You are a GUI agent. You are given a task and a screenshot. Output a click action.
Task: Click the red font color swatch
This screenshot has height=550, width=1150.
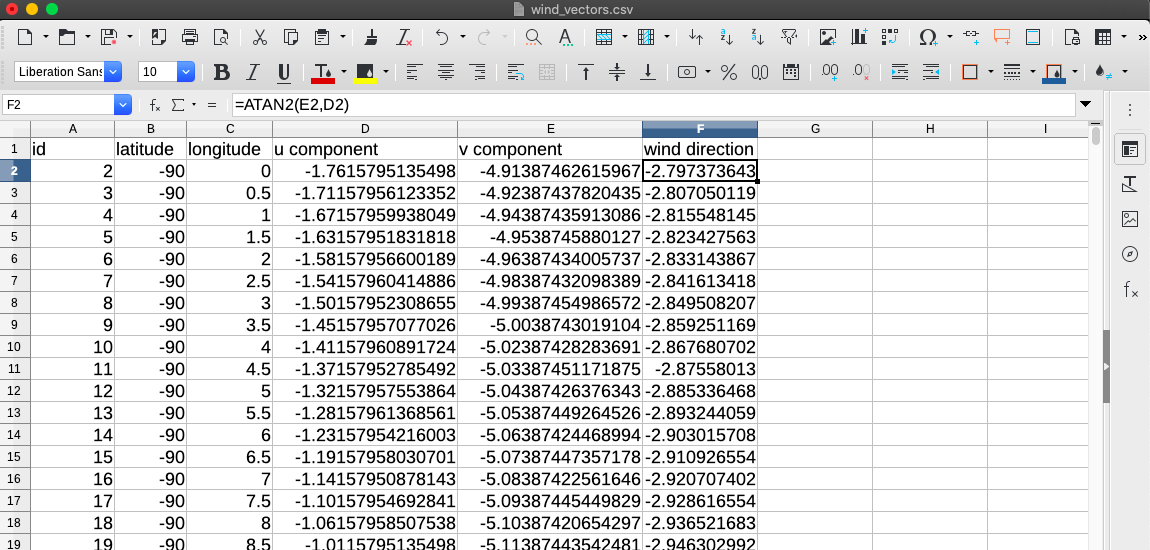coord(322,72)
